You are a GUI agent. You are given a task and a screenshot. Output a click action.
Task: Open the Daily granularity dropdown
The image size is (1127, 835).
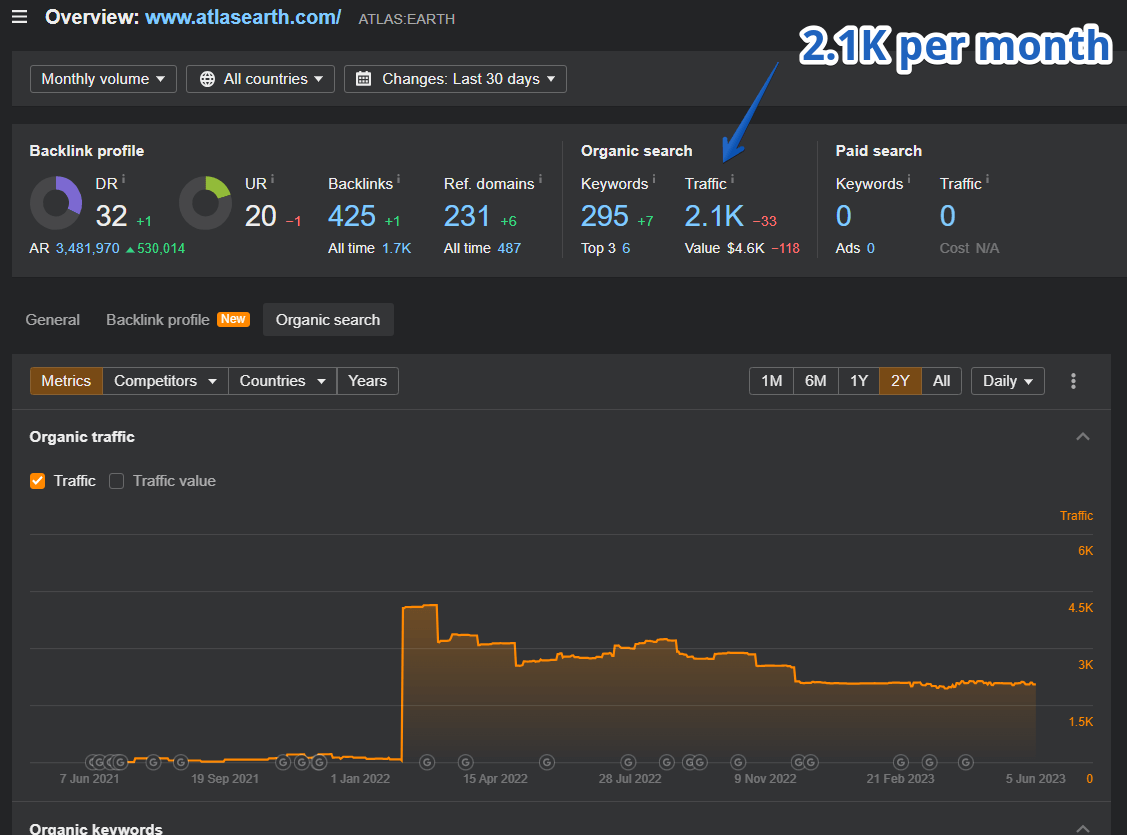tap(1008, 381)
